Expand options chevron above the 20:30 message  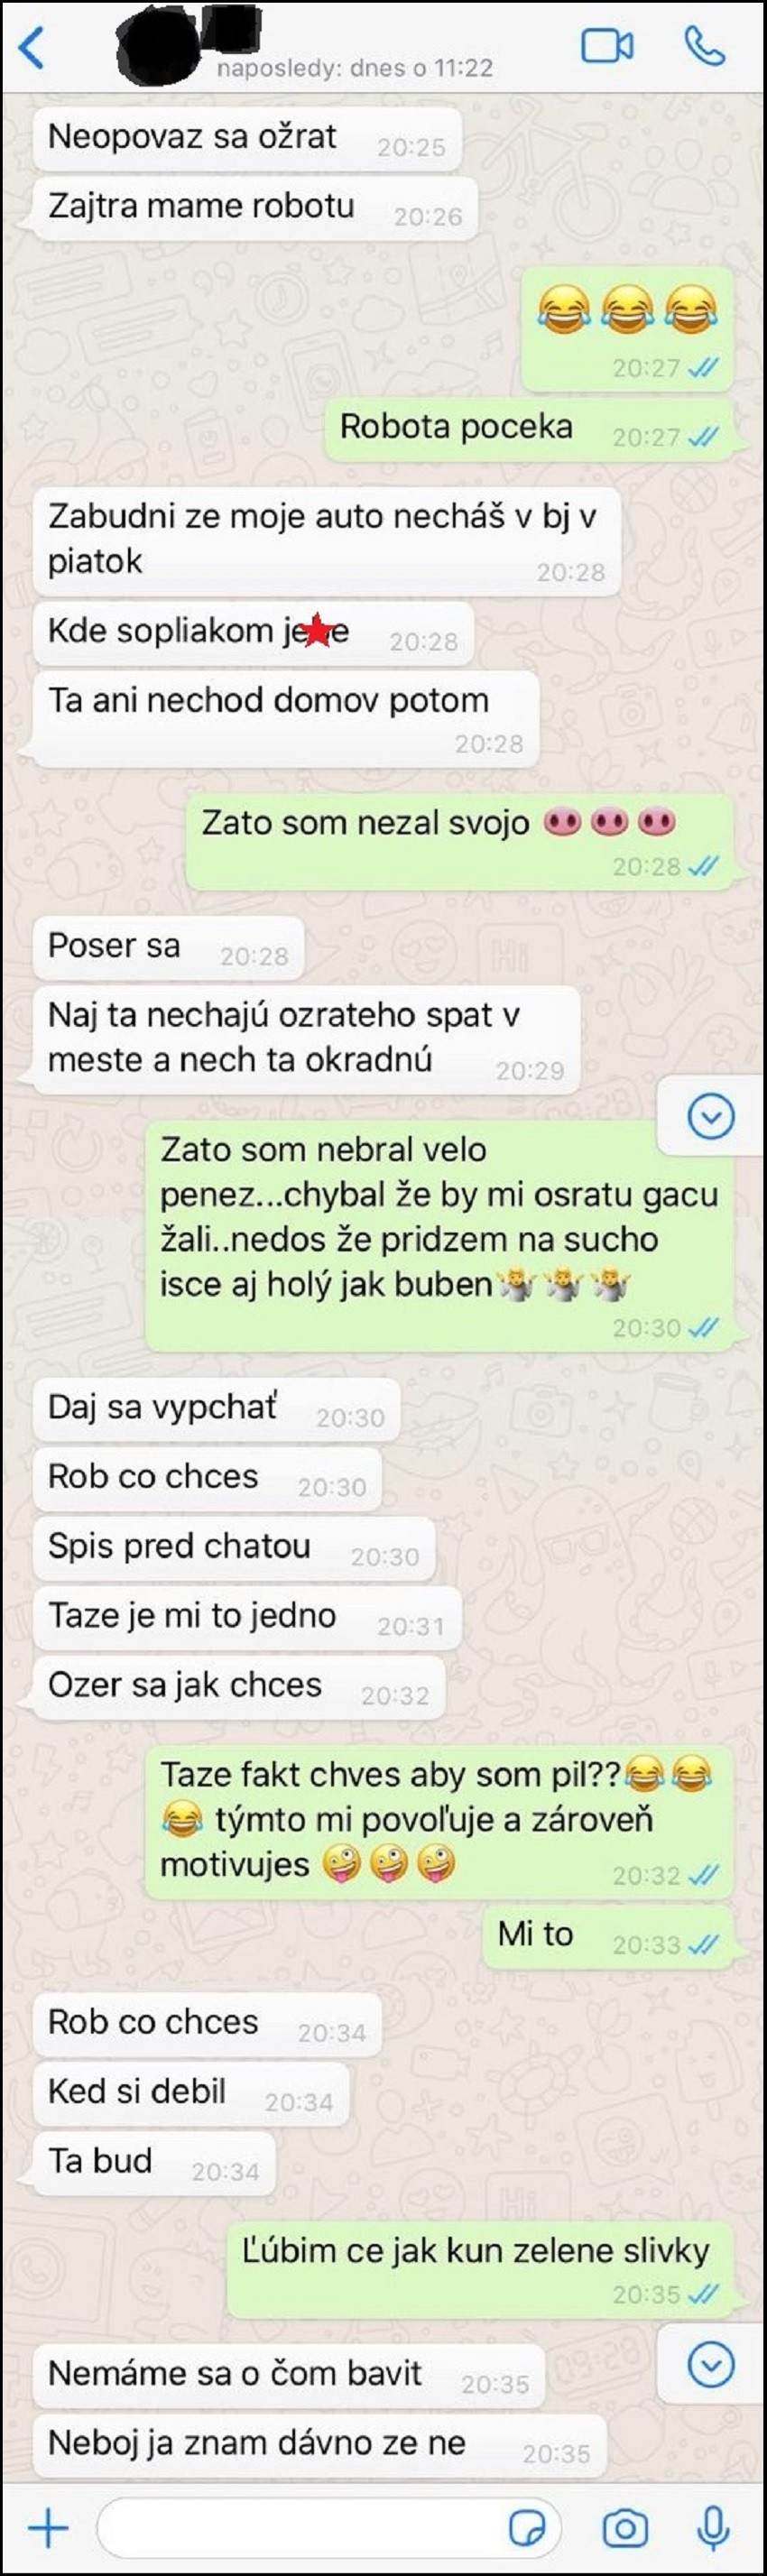[x=711, y=1116]
